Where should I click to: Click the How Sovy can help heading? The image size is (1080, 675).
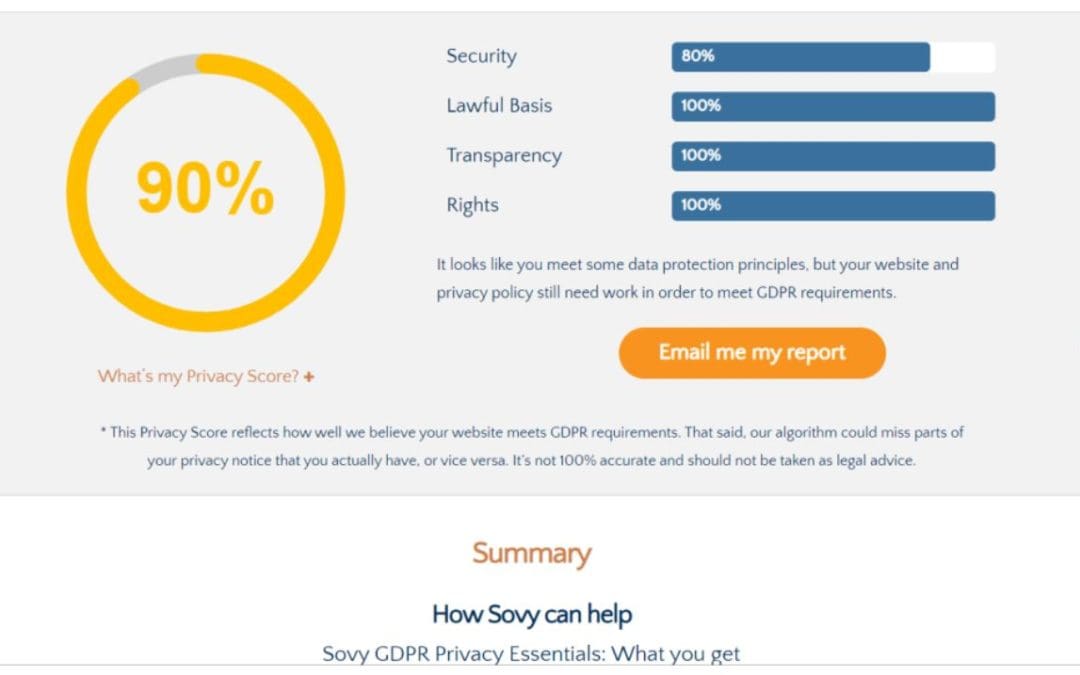[531, 614]
